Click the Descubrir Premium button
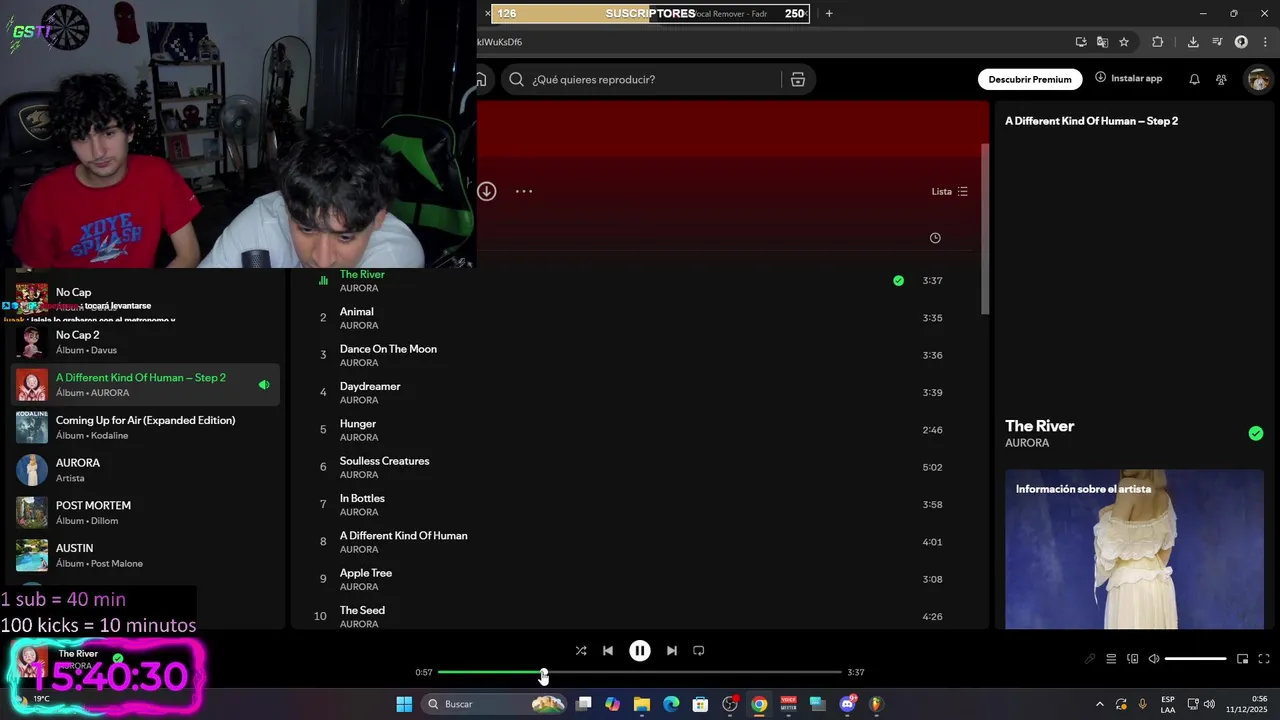This screenshot has height=720, width=1280. click(x=1030, y=79)
